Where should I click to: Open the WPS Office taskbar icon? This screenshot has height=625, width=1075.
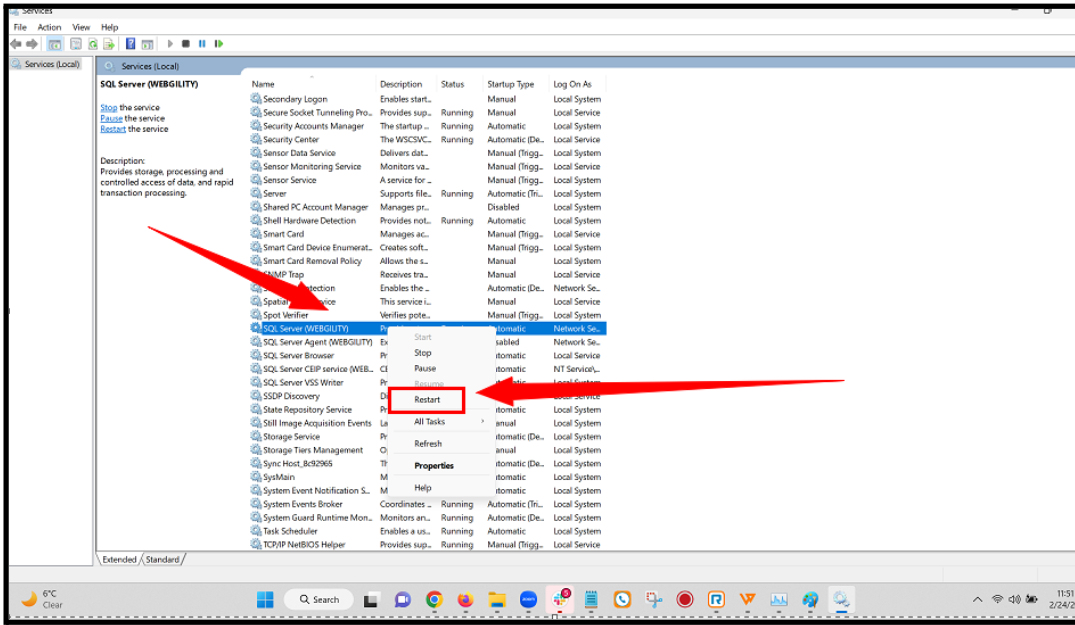[747, 600]
